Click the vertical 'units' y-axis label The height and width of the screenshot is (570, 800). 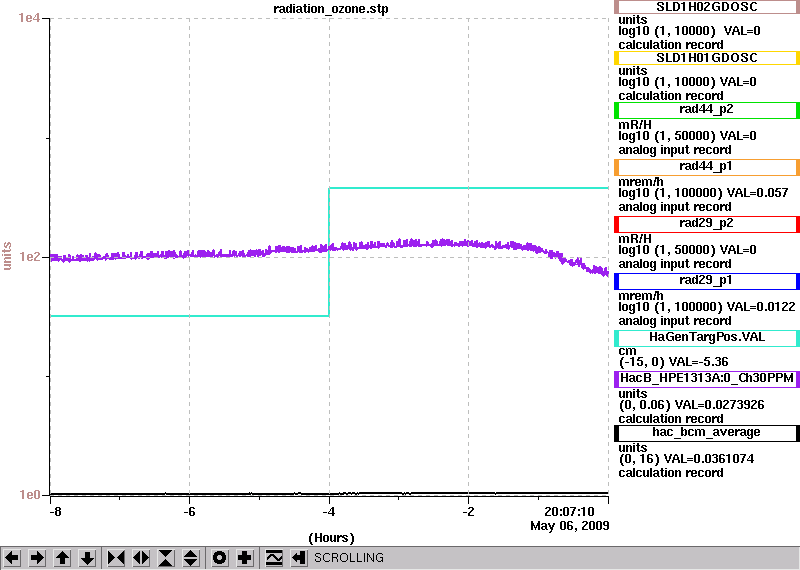[7, 256]
